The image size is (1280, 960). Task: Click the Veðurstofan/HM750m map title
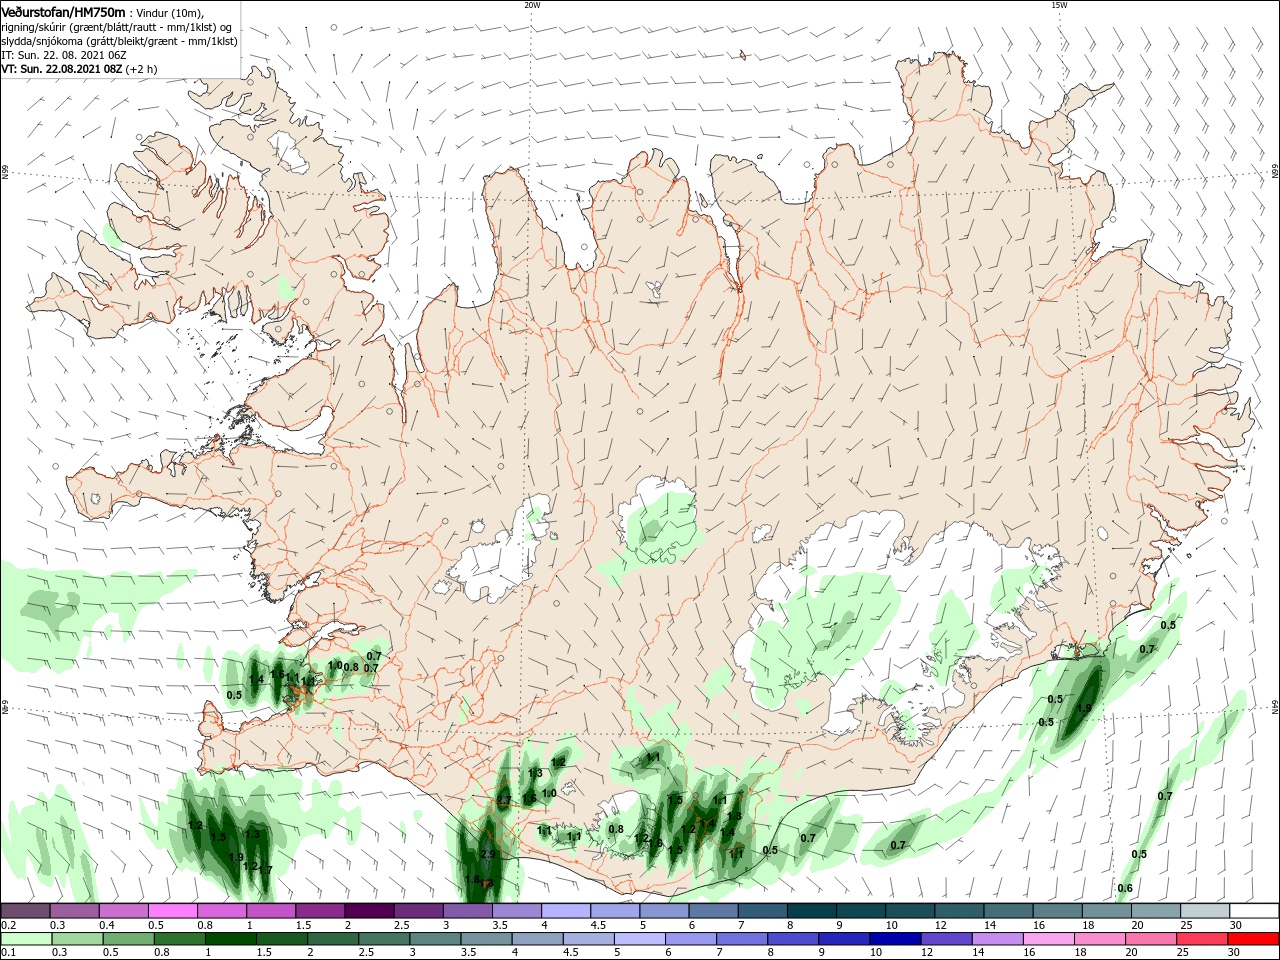click(64, 12)
